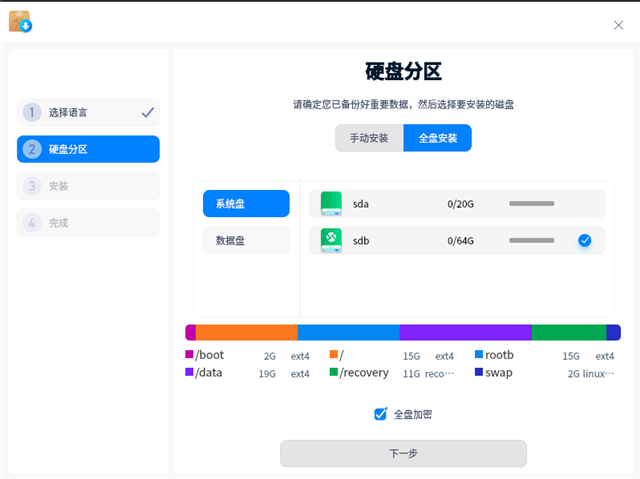Click the installer package icon in title bar
The width and height of the screenshot is (640, 479).
20,22
